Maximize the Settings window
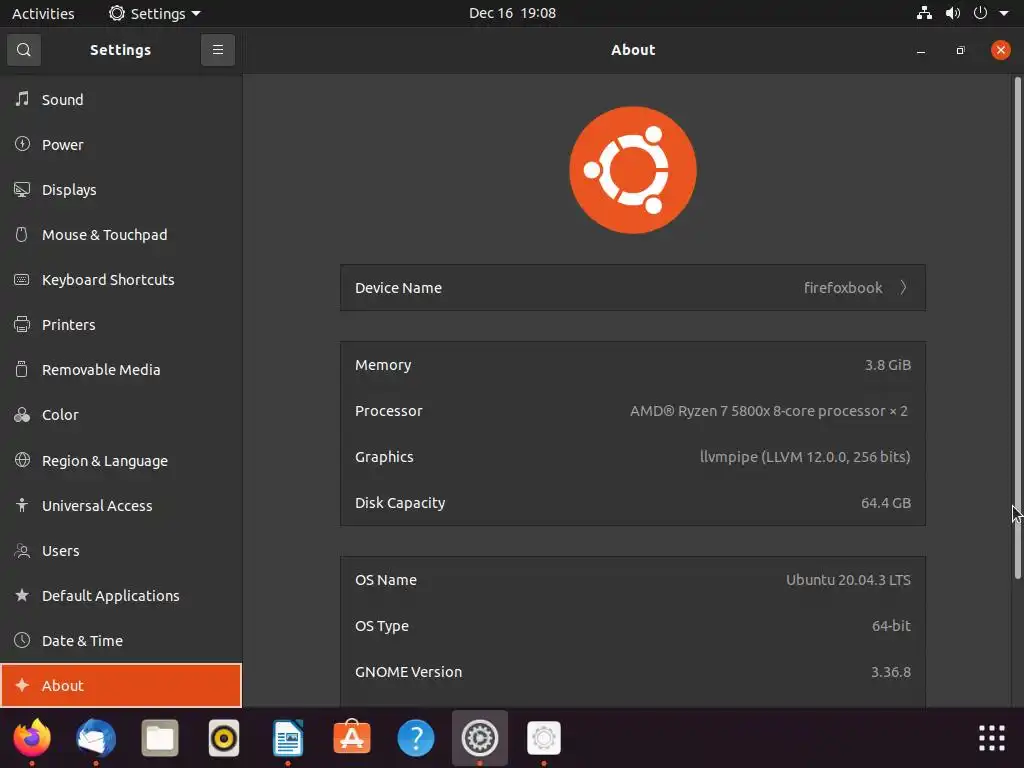This screenshot has width=1024, height=768. pos(960,50)
